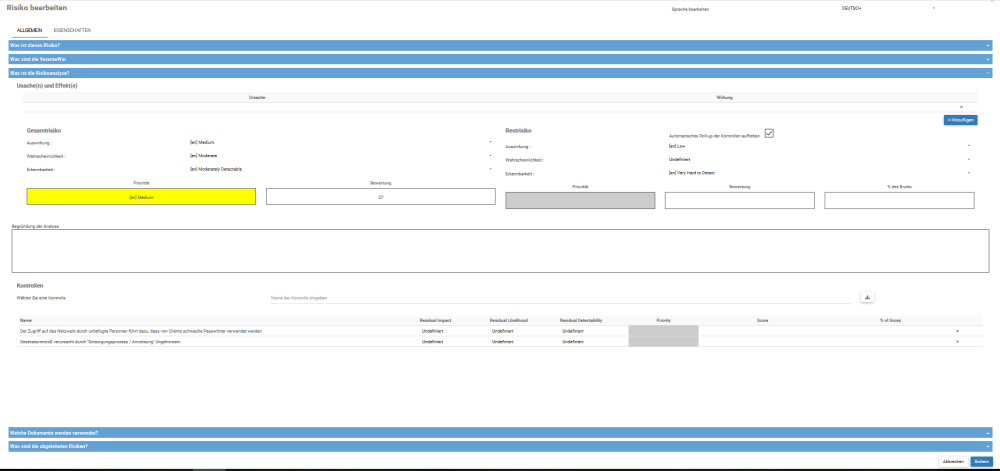The image size is (1000, 471).
Task: Click Sichern to save the risk
Action: (982, 461)
